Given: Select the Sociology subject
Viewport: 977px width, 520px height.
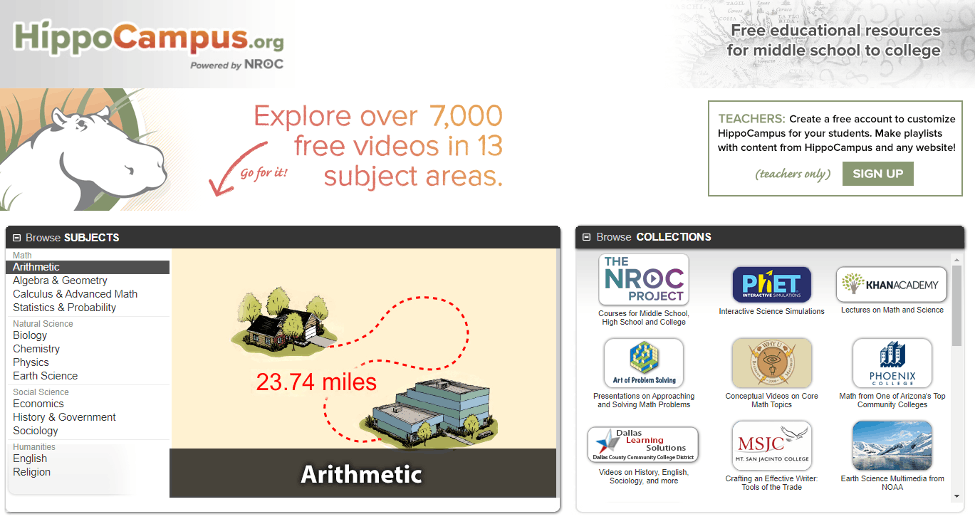Looking at the screenshot, I should coord(35,431).
